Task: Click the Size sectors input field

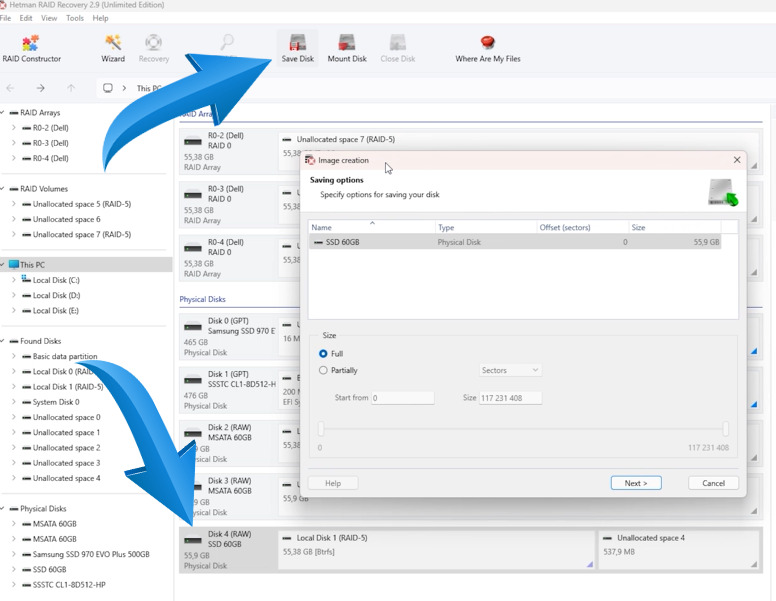Action: 510,398
